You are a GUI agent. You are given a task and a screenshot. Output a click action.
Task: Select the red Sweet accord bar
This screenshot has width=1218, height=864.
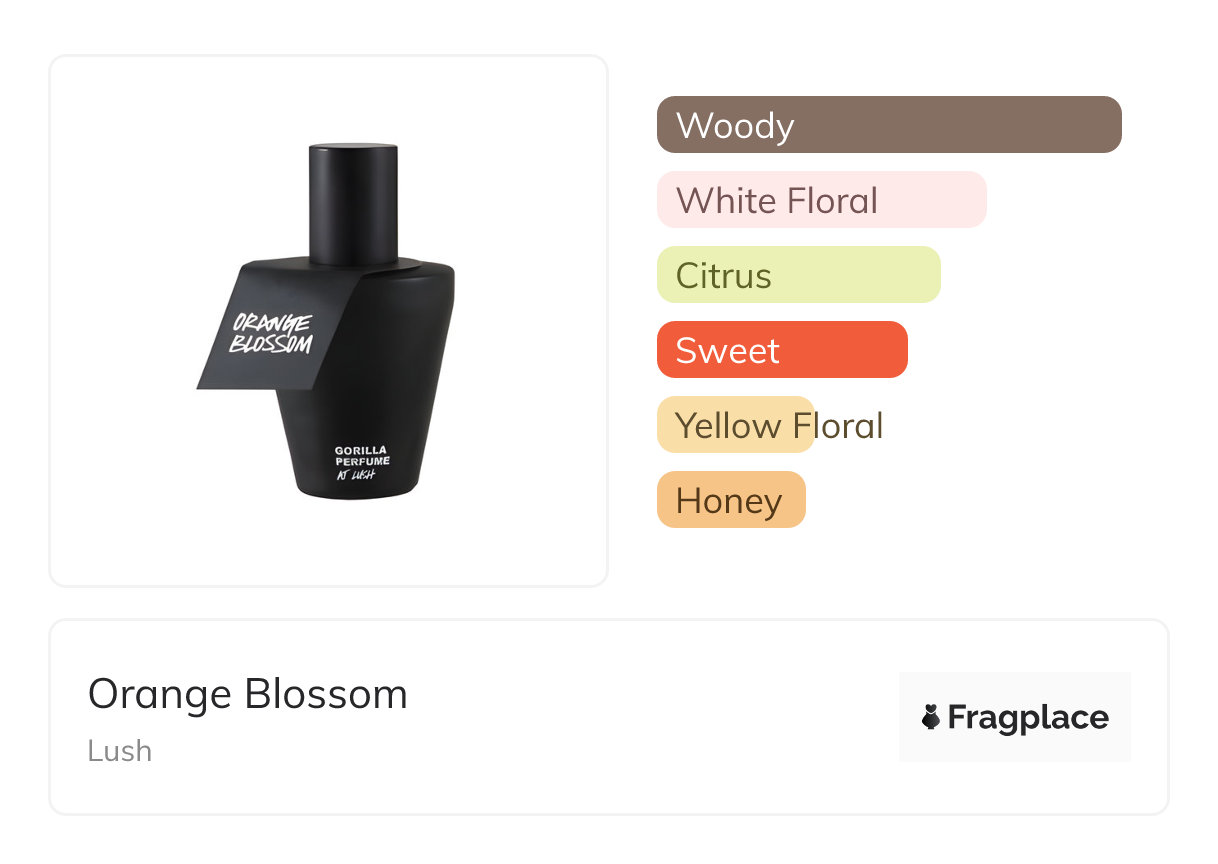pyautogui.click(x=781, y=350)
